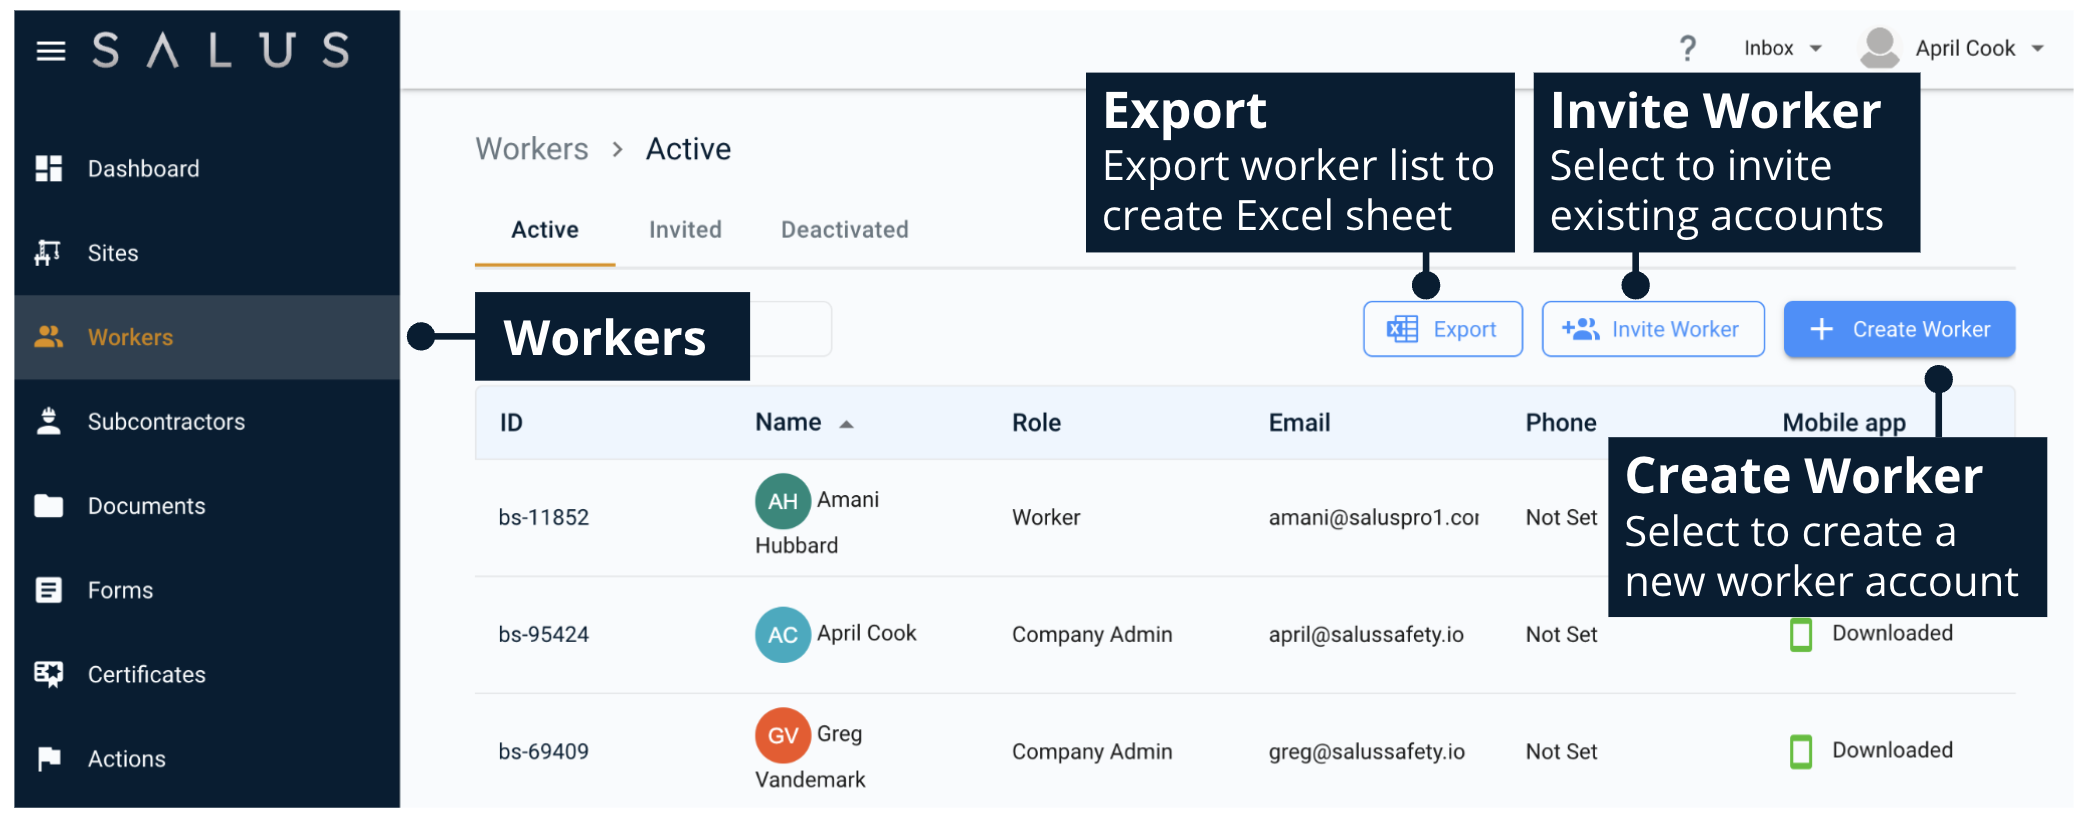The width and height of the screenshot is (2096, 828).
Task: Select the Subcontractors sidebar icon
Action: point(48,422)
